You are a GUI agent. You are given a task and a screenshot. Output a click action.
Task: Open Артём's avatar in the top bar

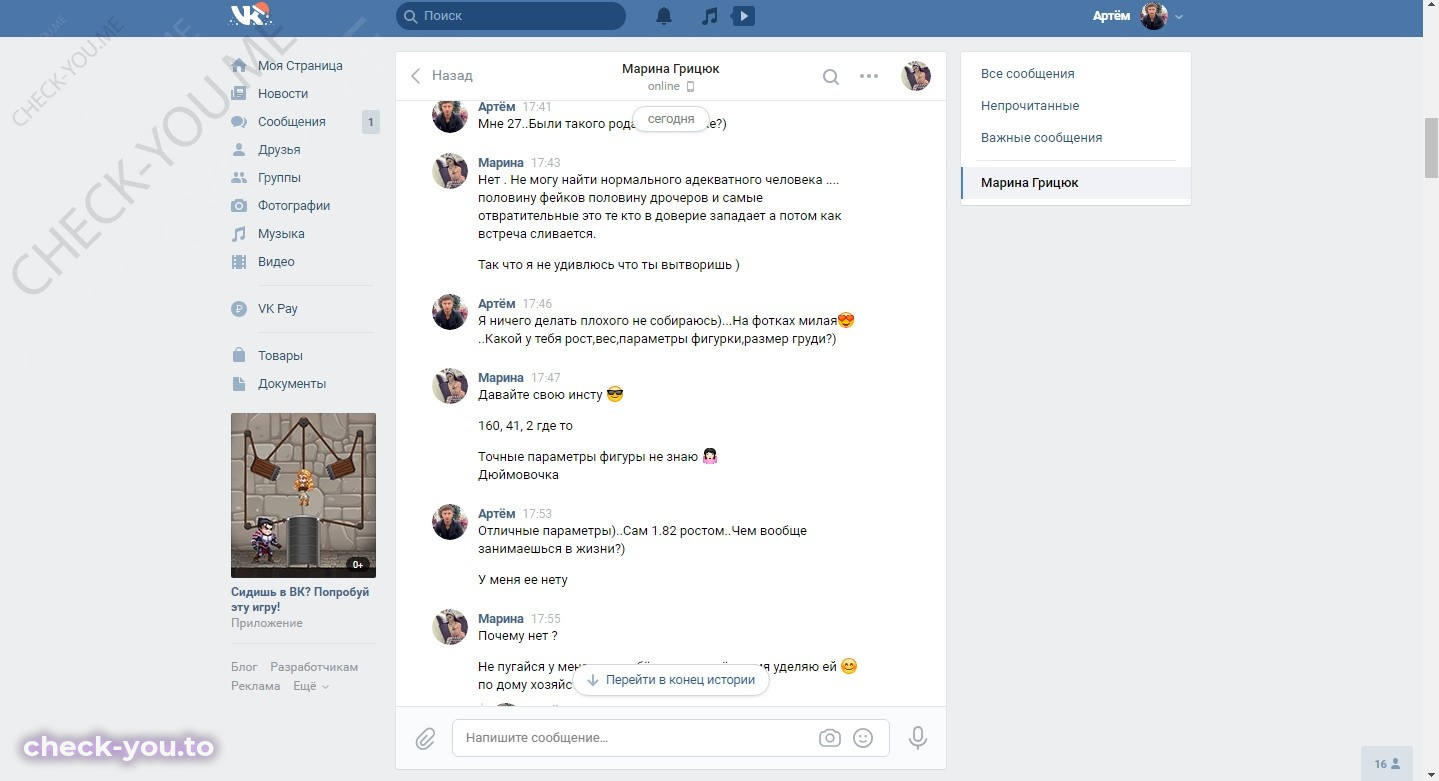coord(1154,16)
